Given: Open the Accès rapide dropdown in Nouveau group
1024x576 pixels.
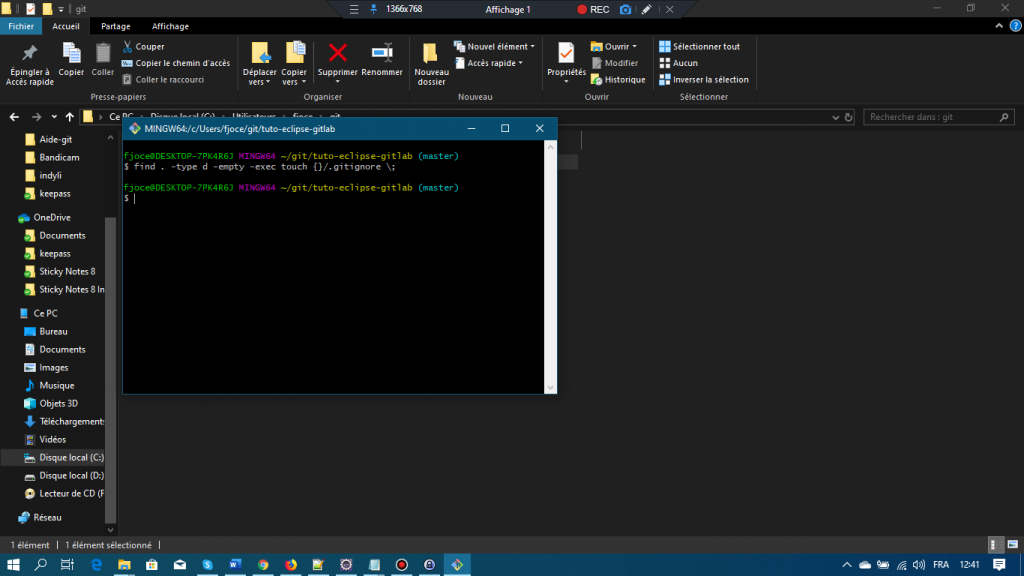Looking at the screenshot, I should pos(488,63).
